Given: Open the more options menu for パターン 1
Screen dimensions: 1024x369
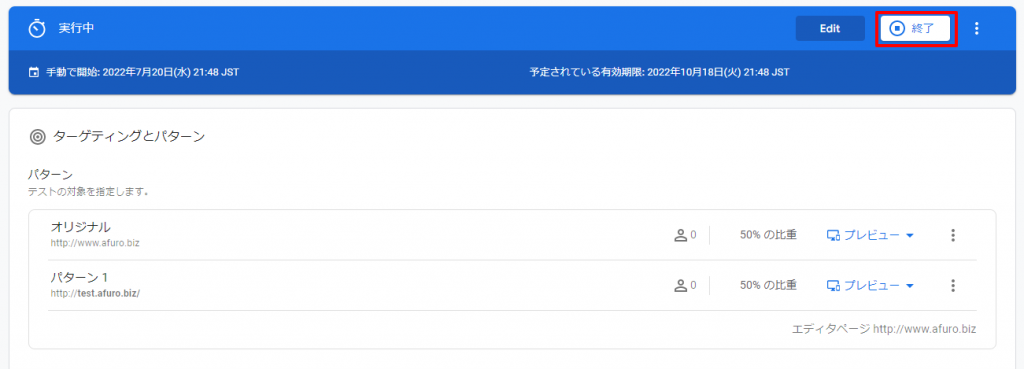Looking at the screenshot, I should click(953, 285).
